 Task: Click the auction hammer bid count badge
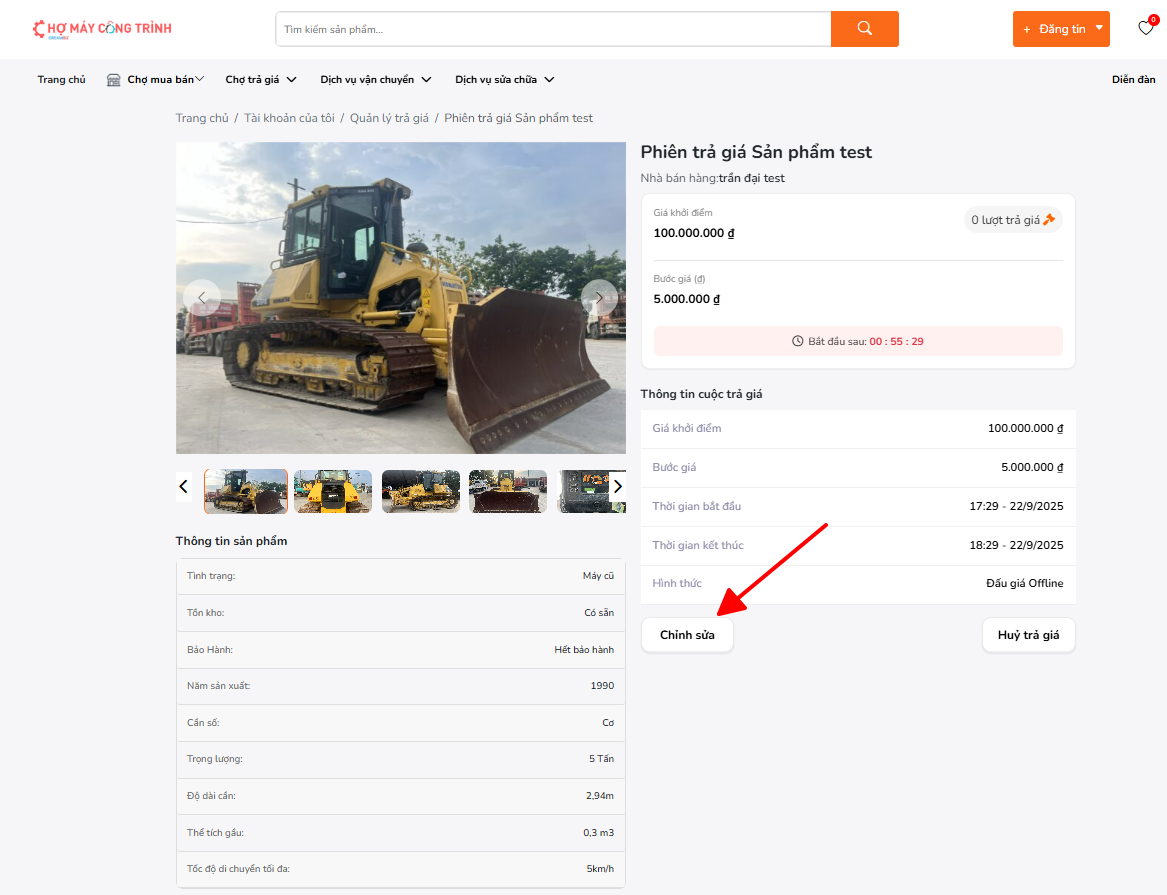pyautogui.click(x=1012, y=220)
